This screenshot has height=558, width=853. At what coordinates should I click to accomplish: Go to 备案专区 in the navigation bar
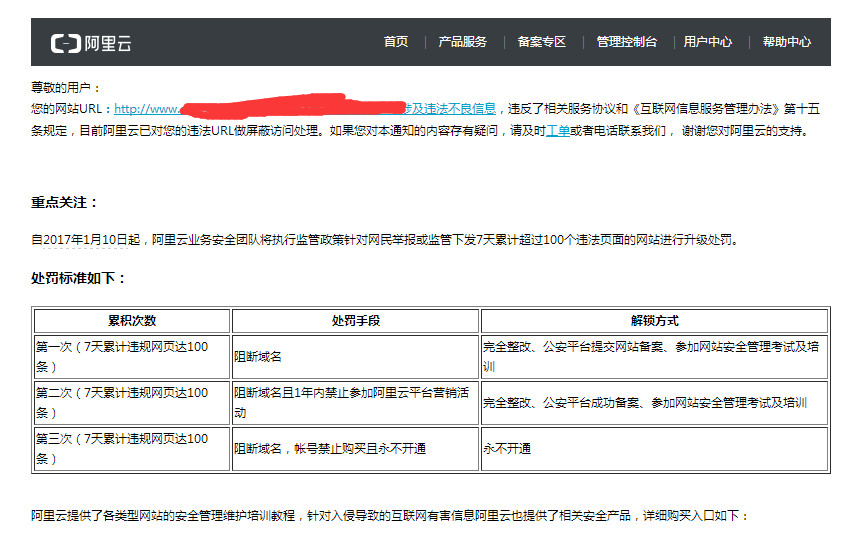(x=542, y=42)
